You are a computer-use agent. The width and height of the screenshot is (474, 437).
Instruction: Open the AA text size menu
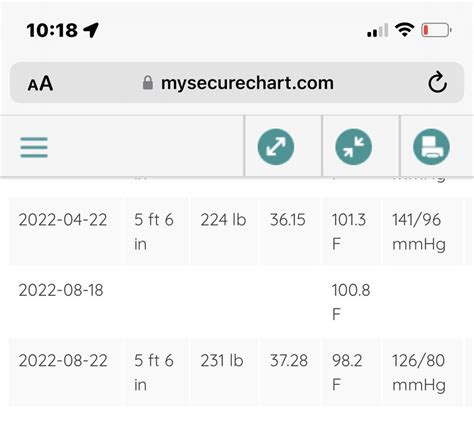[x=40, y=83]
